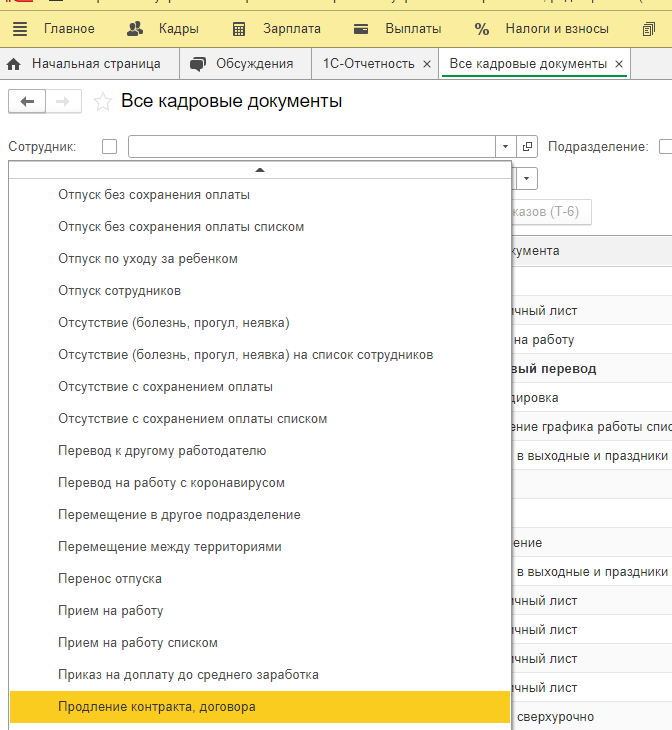The height and width of the screenshot is (730, 672).
Task: Close the 1С-Отчетность tab
Action: pos(427,64)
